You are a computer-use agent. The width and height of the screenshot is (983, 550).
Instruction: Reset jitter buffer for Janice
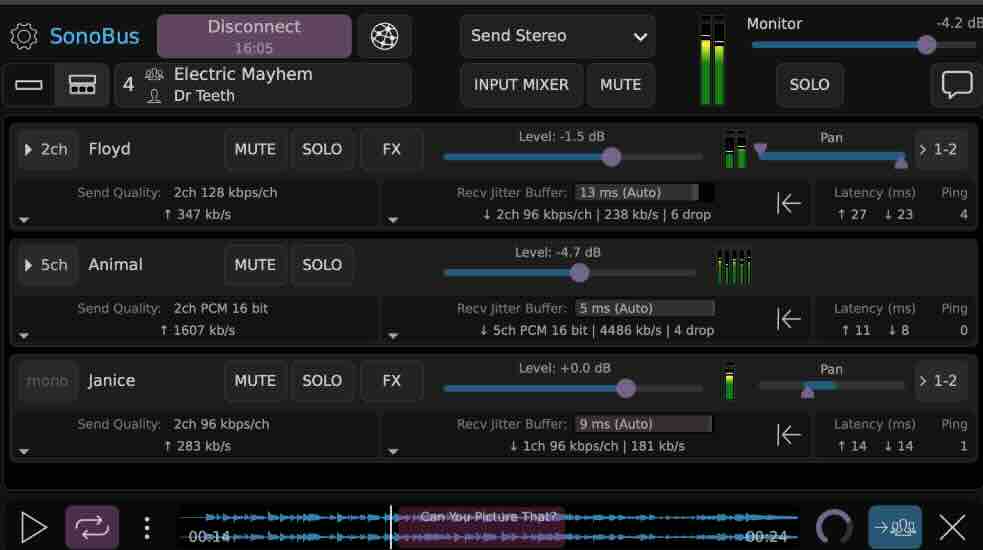[788, 435]
